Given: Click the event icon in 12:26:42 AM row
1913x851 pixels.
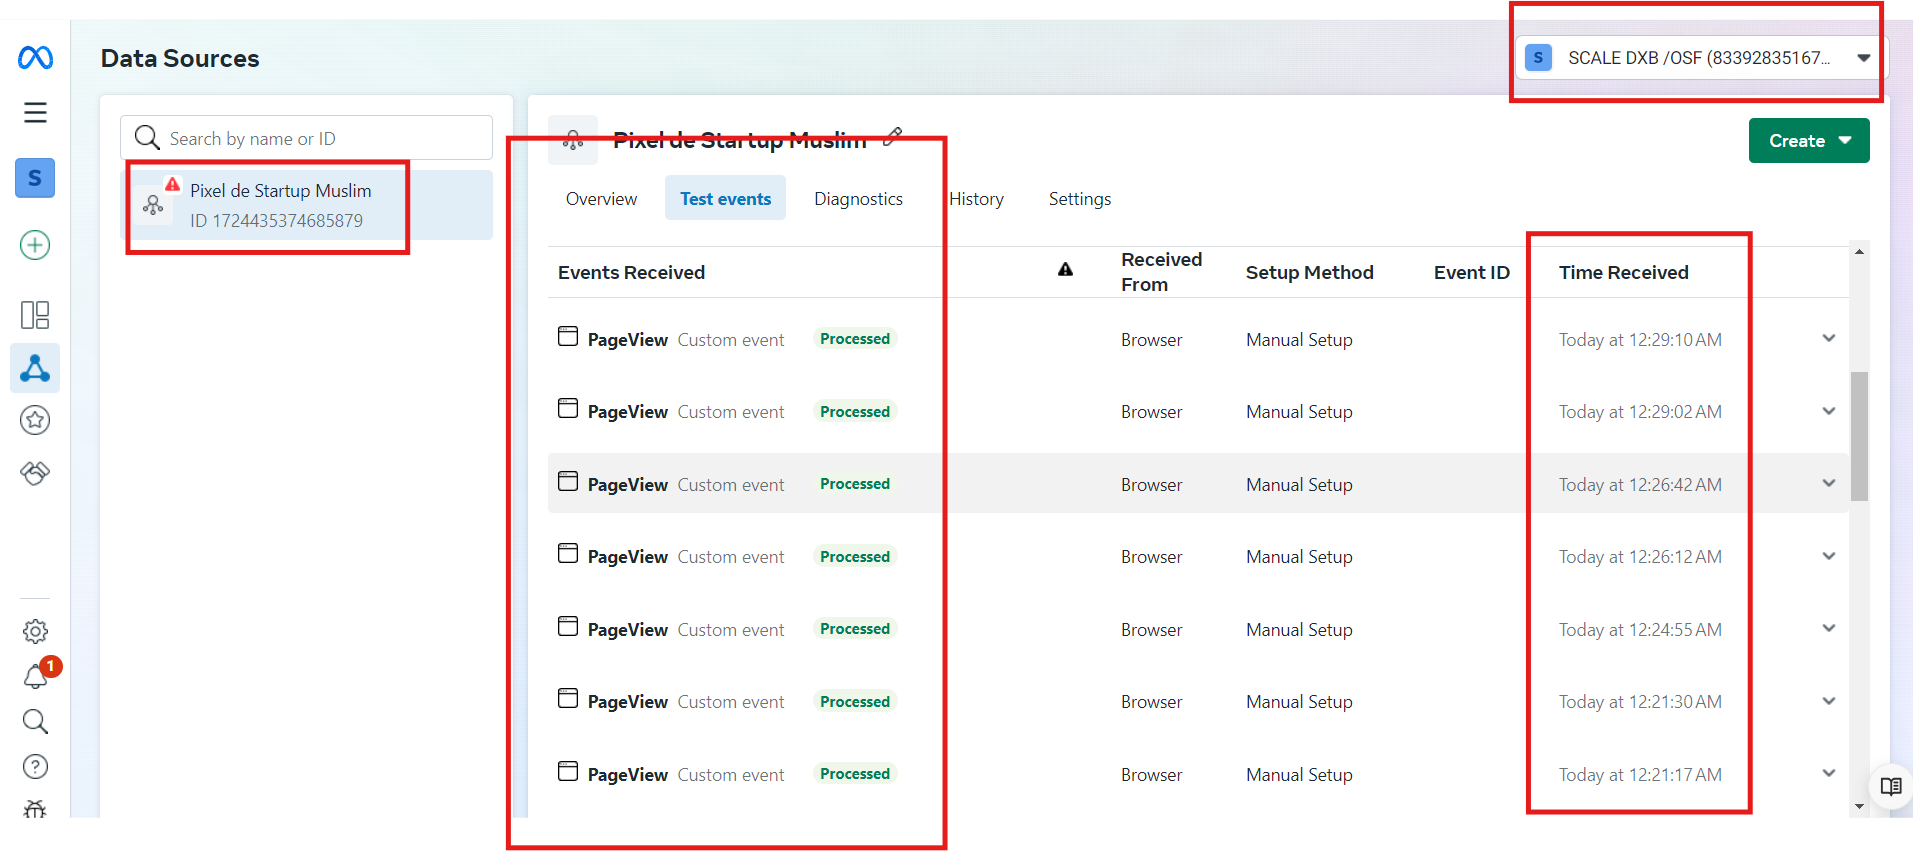Looking at the screenshot, I should 568,481.
